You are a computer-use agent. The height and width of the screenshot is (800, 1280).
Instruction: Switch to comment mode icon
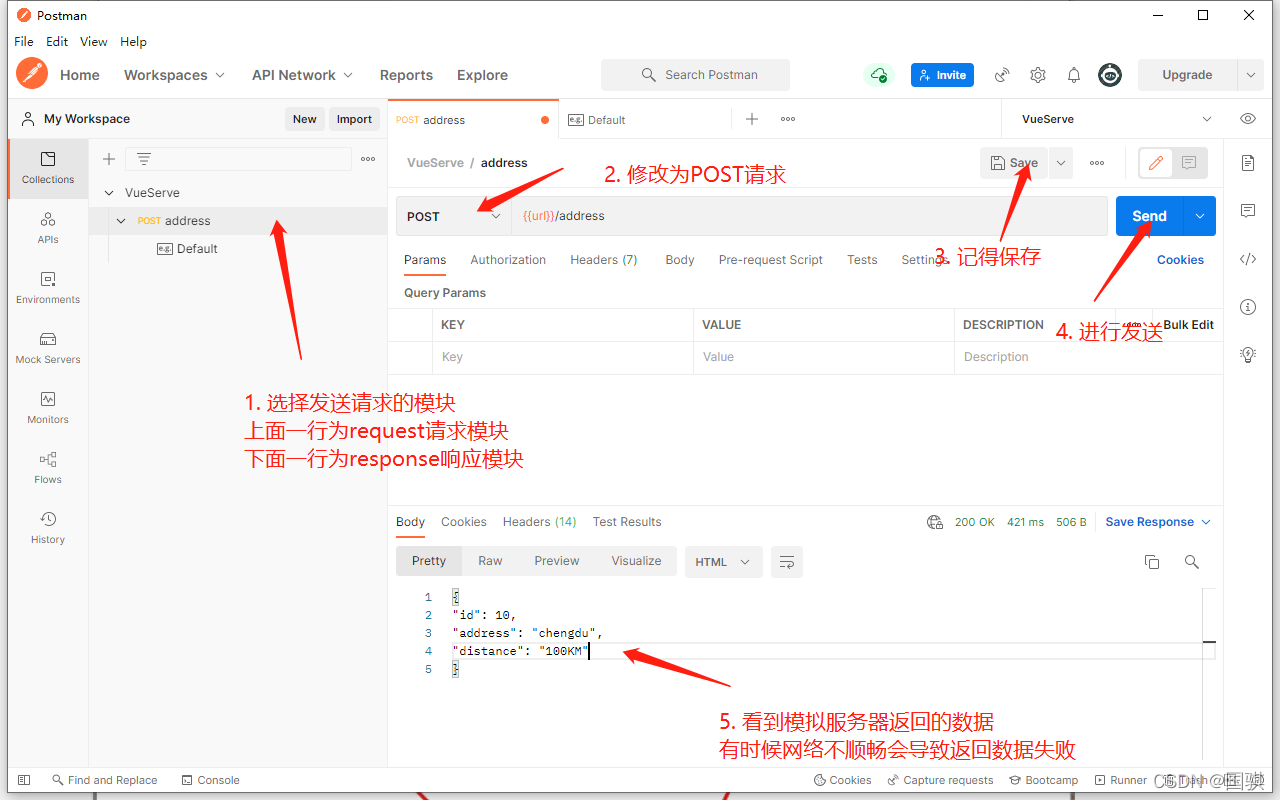tap(1189, 163)
